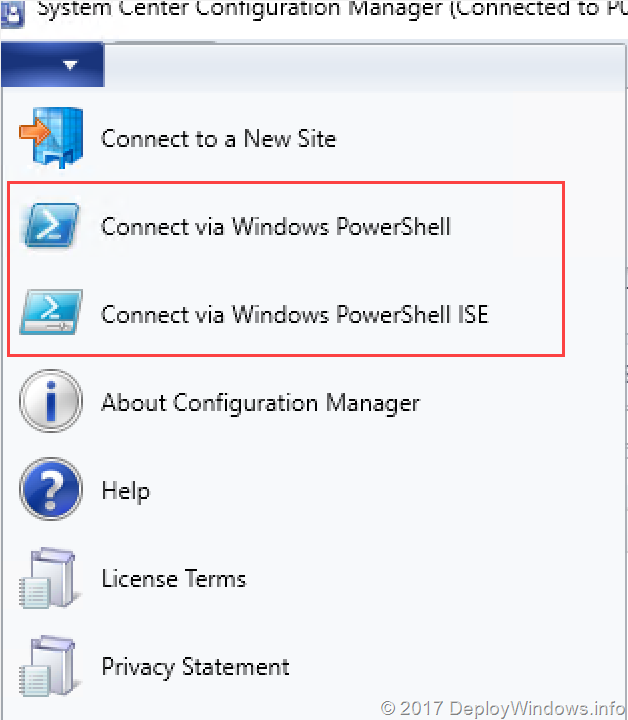Open the Privacy Statement menu entry
Viewport: 628px width, 720px height.
pos(195,666)
